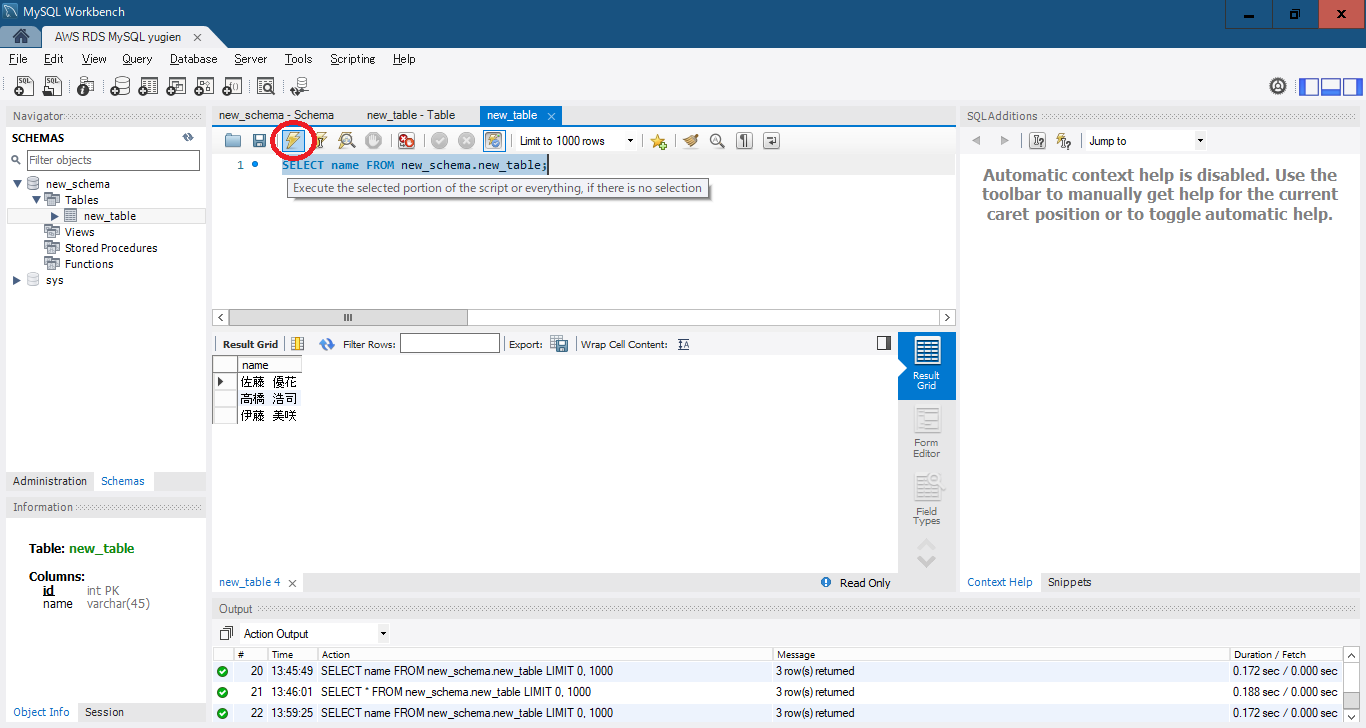Screen dimensions: 1366x728
Task: Open the Query menu
Action: [137, 59]
